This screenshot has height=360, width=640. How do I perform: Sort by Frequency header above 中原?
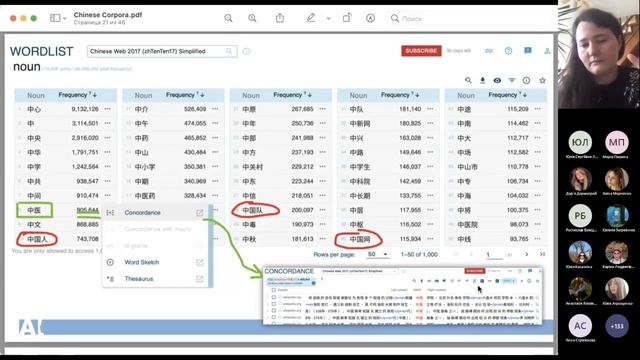click(292, 95)
